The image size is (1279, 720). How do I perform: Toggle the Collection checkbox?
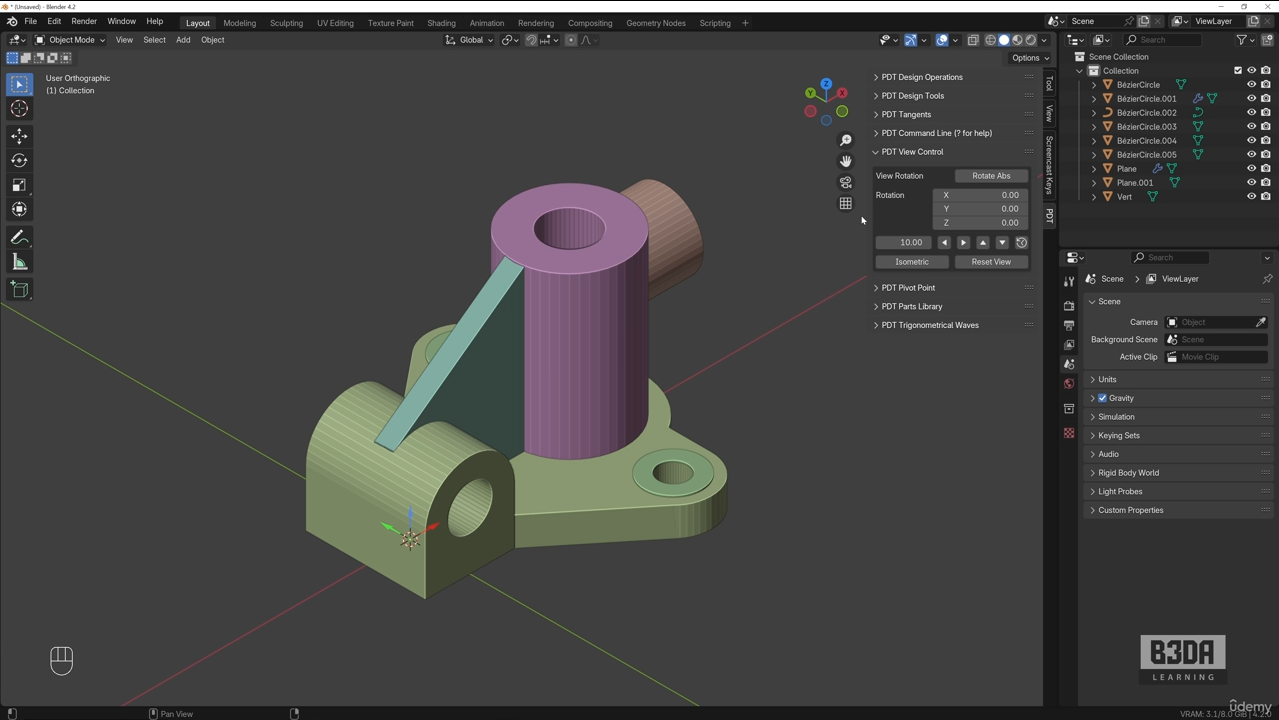1238,70
